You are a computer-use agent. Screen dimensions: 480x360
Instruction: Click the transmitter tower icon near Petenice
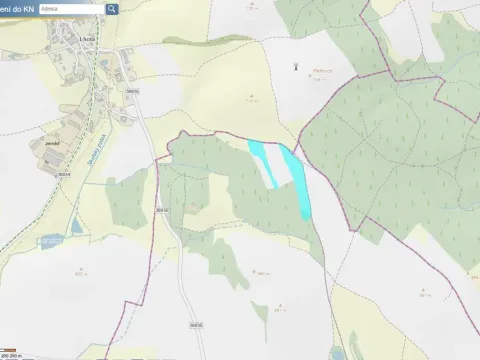[x=295, y=66]
